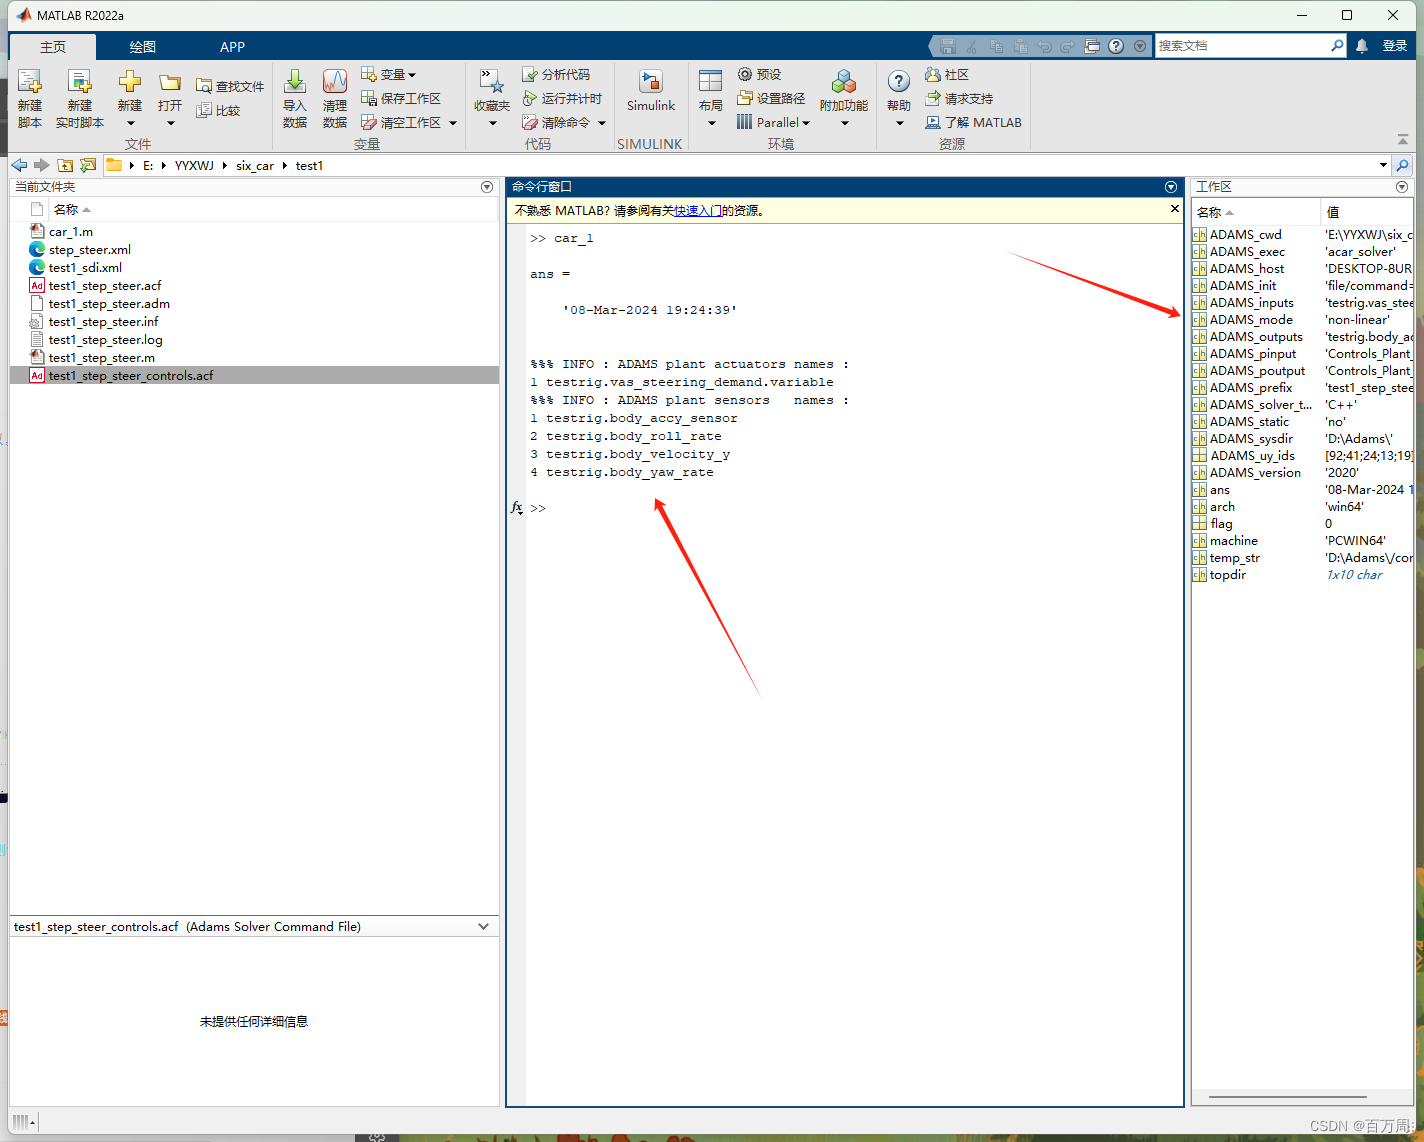Viewport: 1424px width, 1142px height.
Task: Click Compare (比较) in the ribbon
Action: coord(219,110)
